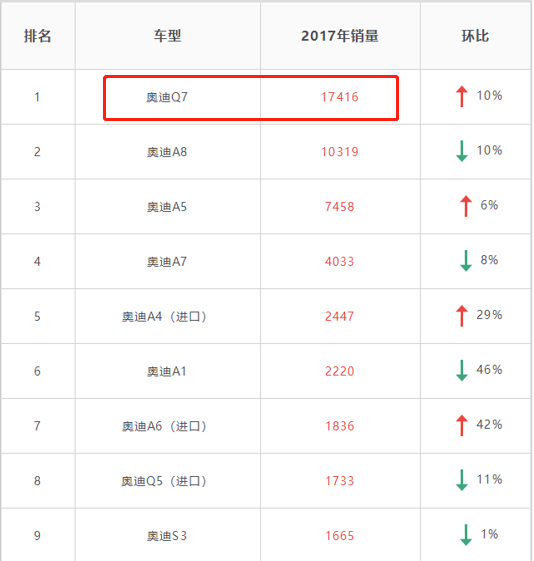Select the 车型 column header

click(x=167, y=36)
